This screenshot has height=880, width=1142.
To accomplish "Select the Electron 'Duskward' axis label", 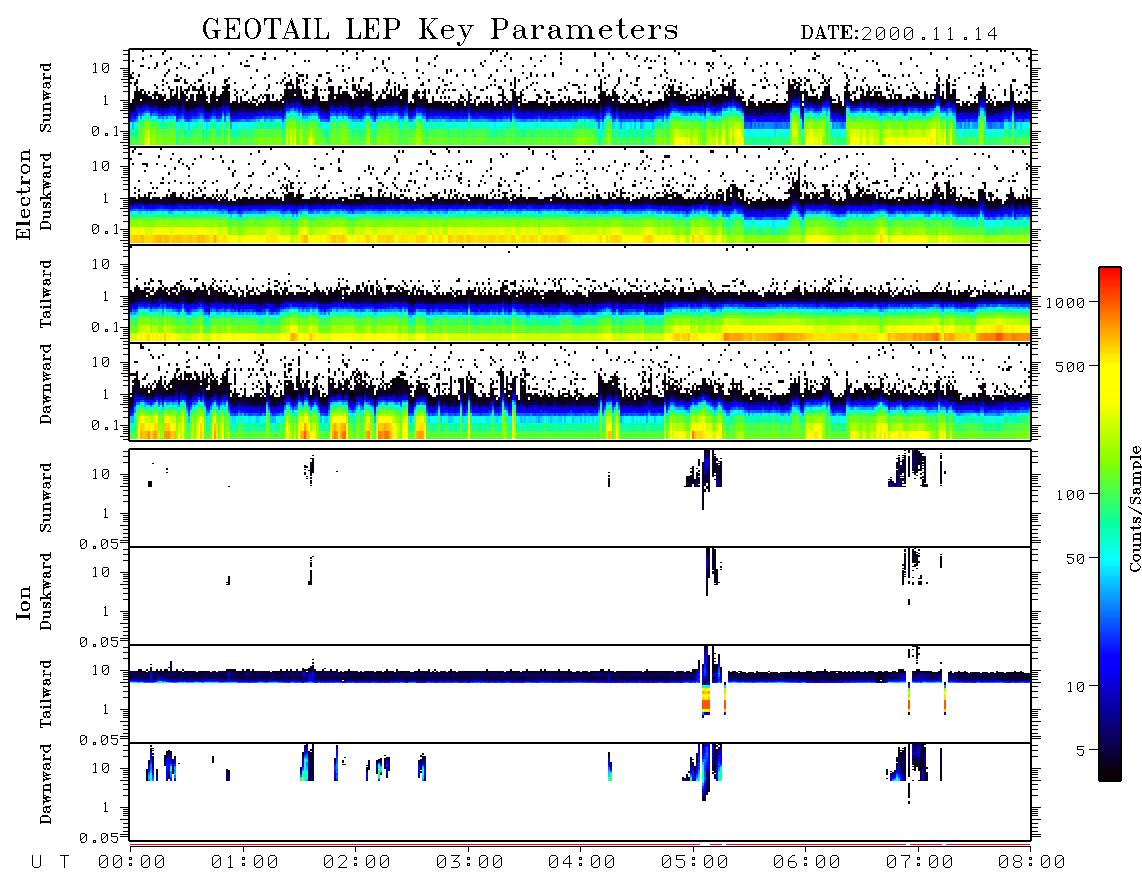I will [x=46, y=191].
